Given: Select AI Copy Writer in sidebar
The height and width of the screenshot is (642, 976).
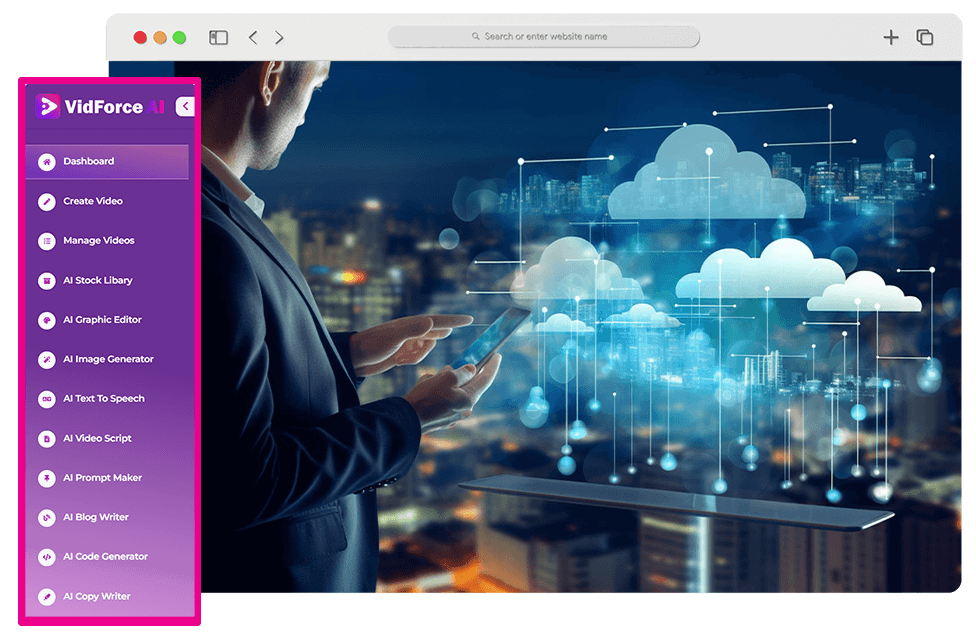Looking at the screenshot, I should tap(97, 597).
